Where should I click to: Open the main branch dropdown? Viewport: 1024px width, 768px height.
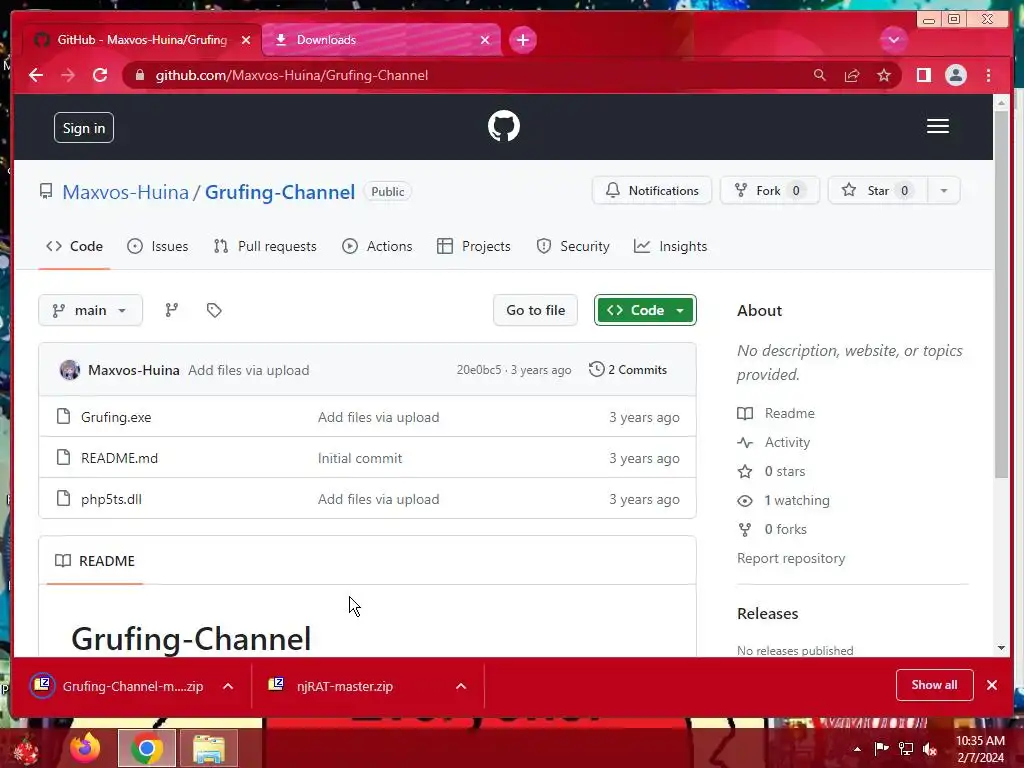tap(90, 310)
